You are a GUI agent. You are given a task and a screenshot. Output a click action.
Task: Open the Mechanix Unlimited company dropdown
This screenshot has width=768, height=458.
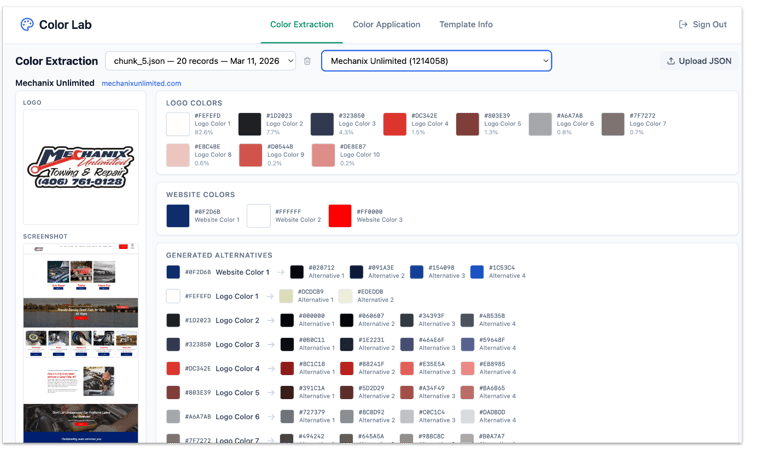(x=436, y=61)
